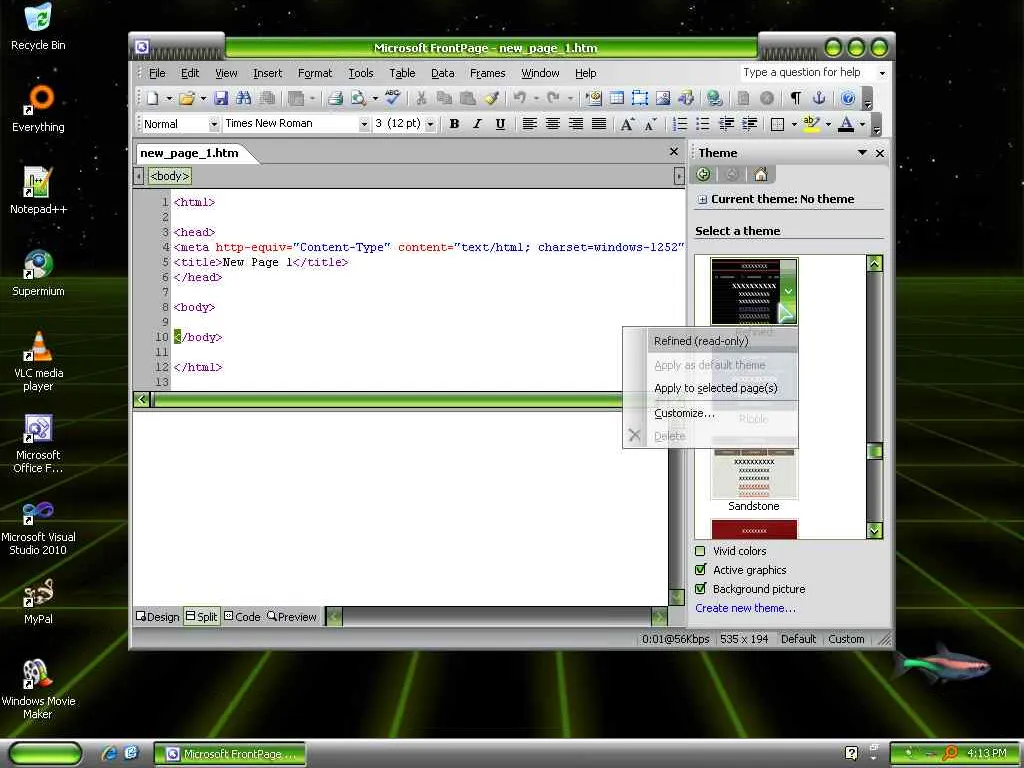Increase font size with the large A icon
The height and width of the screenshot is (768, 1024).
[x=627, y=123]
